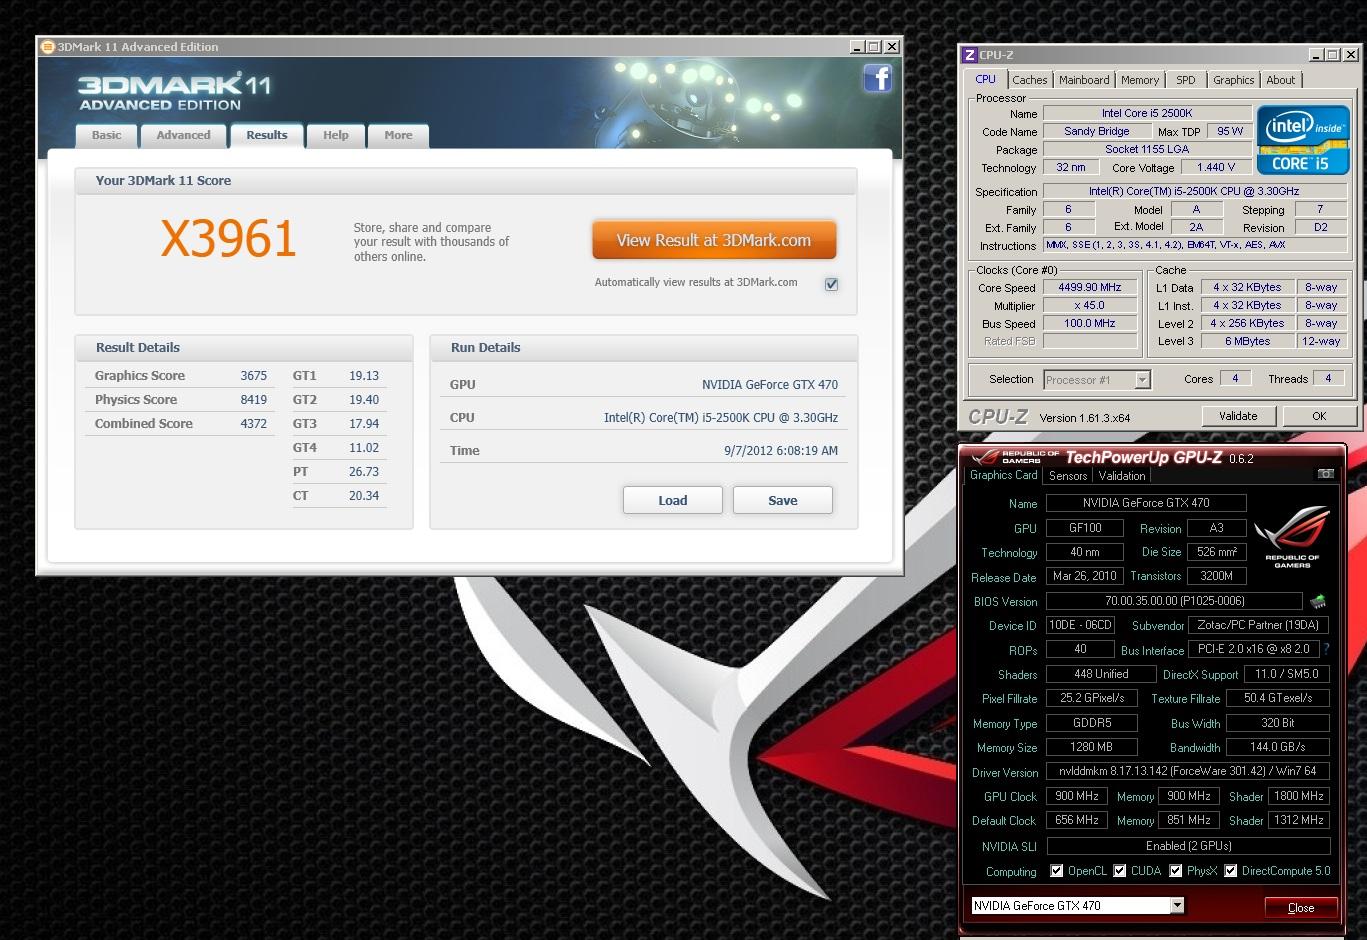1367x940 pixels.
Task: Click the Multiplier x 45.0 value in CPU-Z
Action: coord(1090,305)
